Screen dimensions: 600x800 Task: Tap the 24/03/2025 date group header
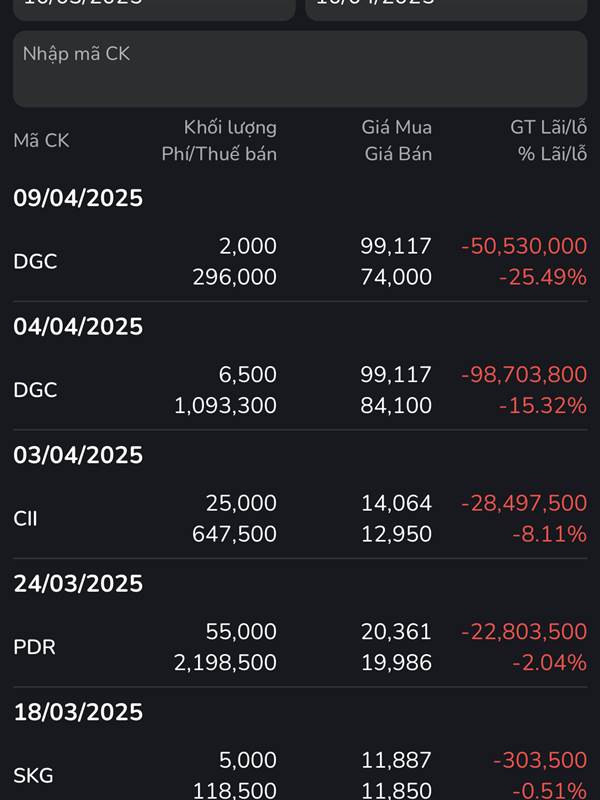tap(78, 584)
